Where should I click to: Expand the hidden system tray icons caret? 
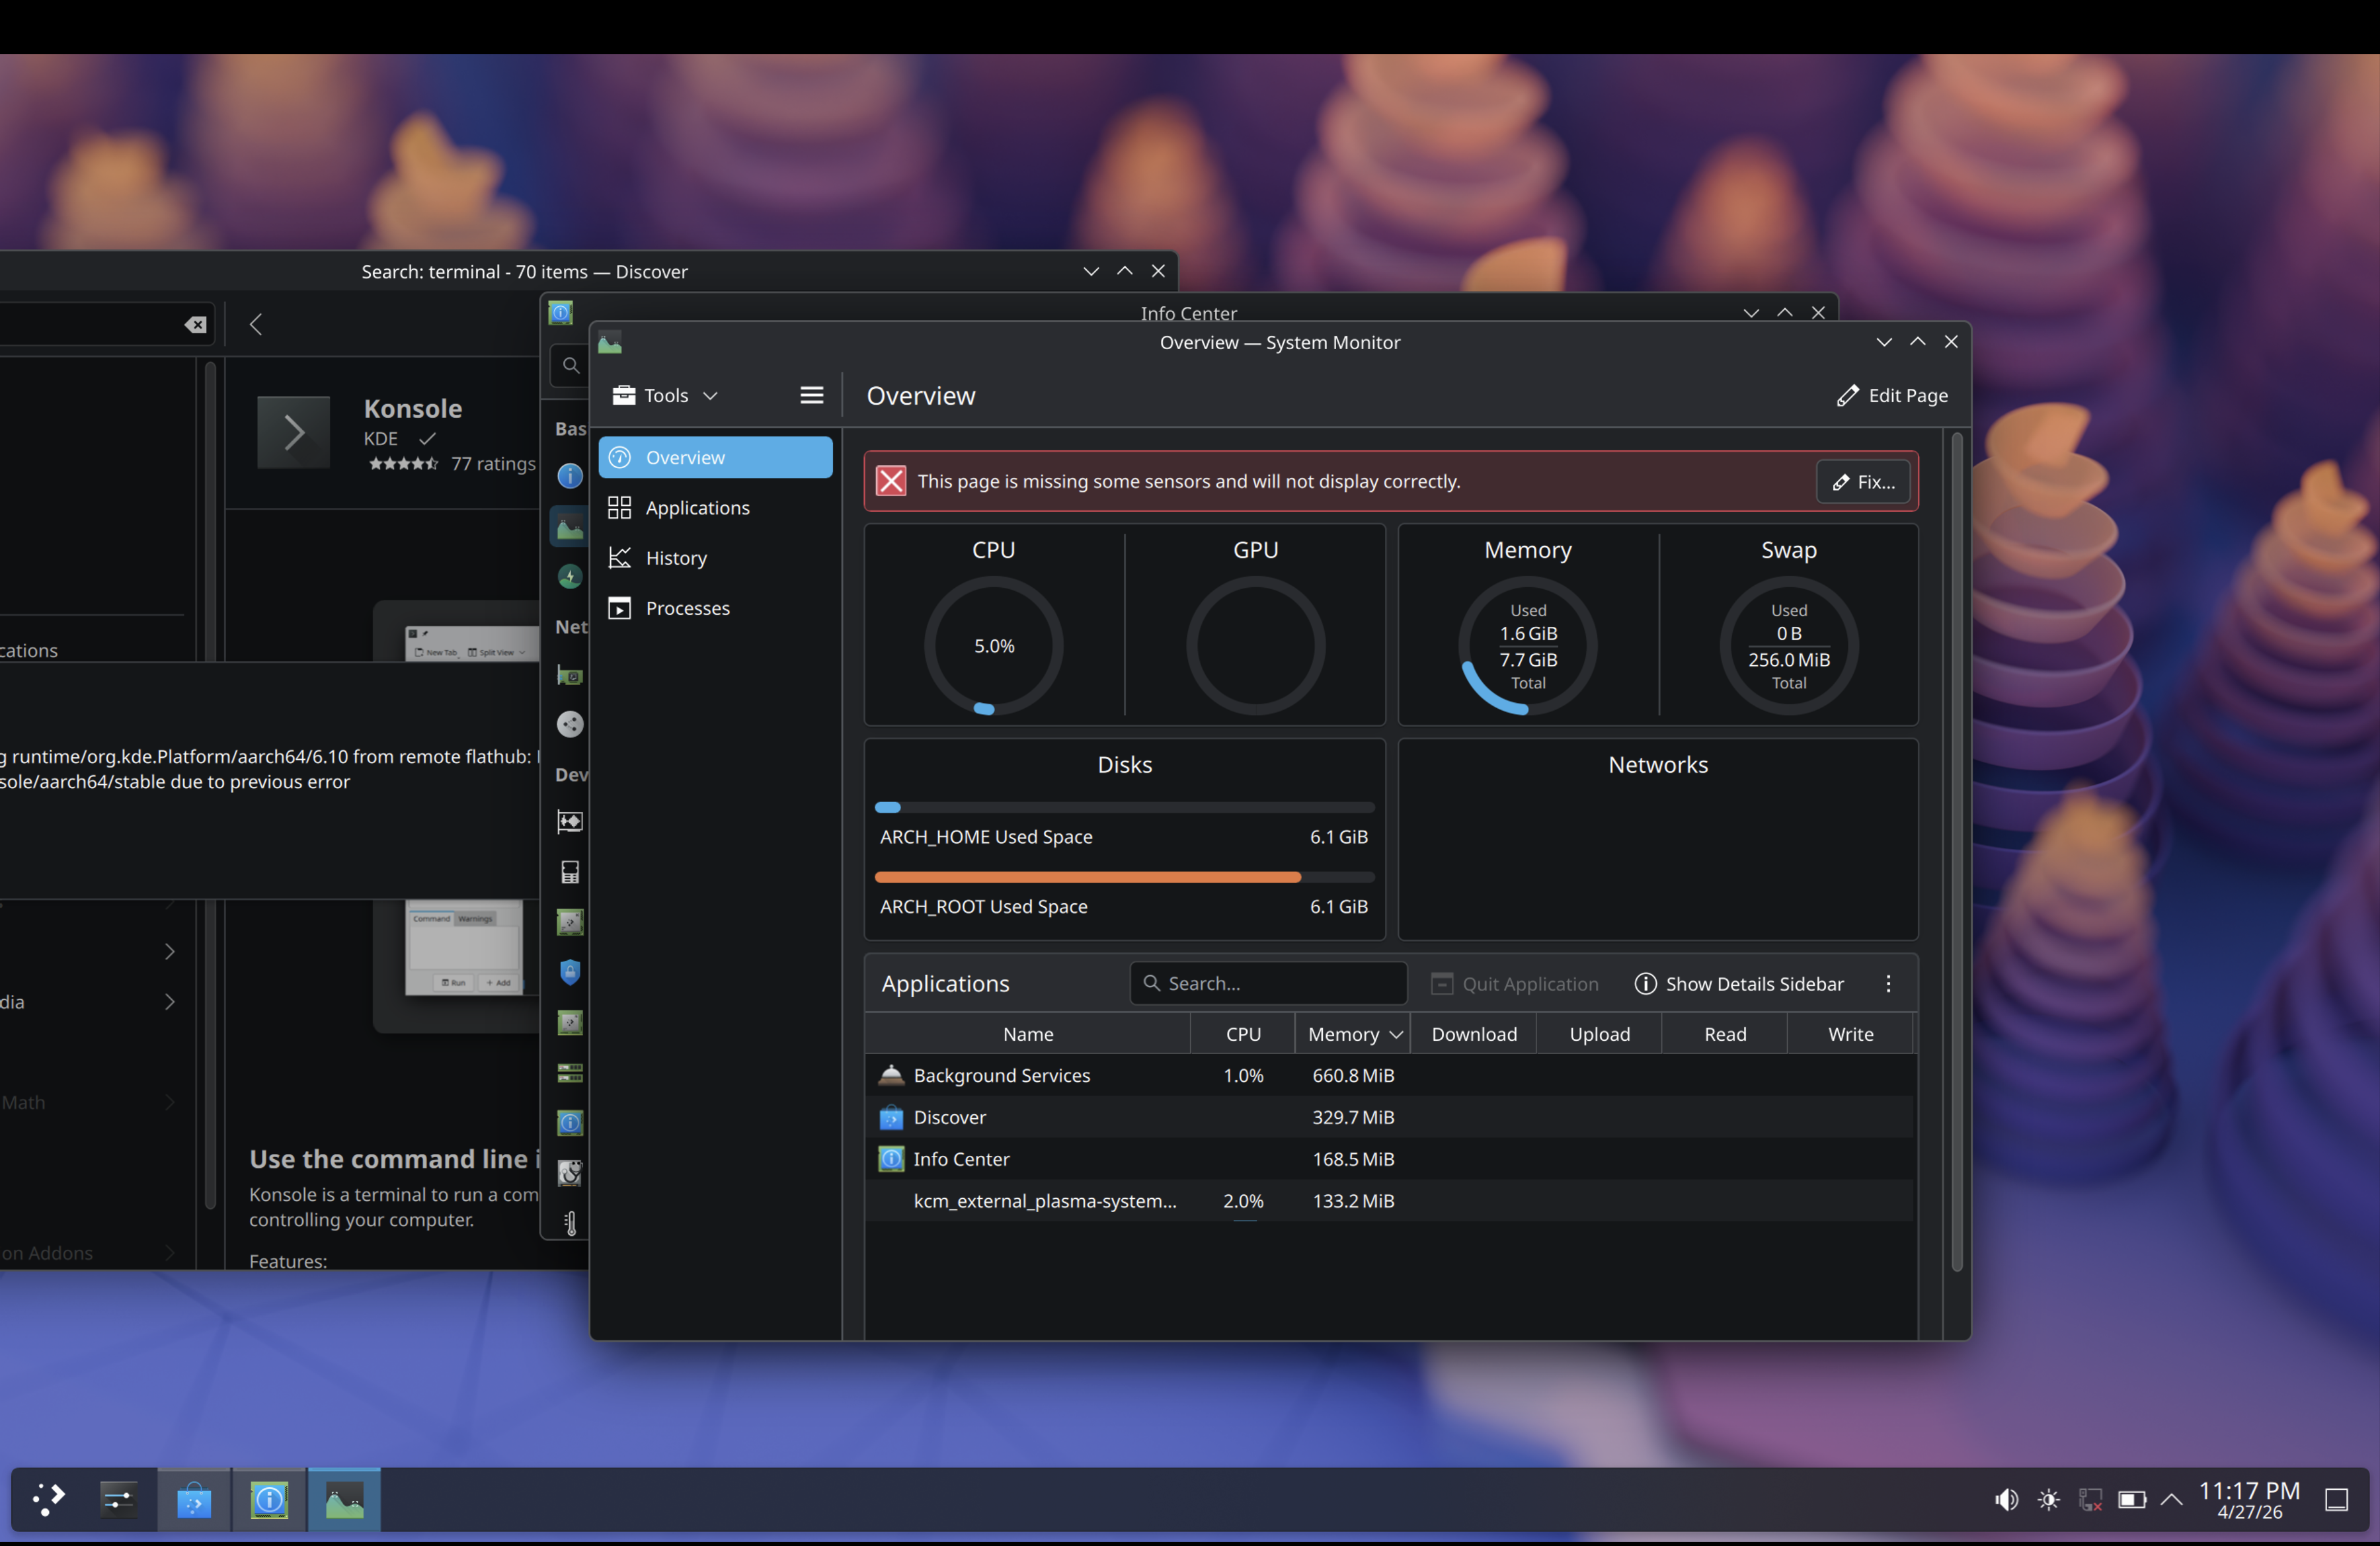click(x=2171, y=1499)
